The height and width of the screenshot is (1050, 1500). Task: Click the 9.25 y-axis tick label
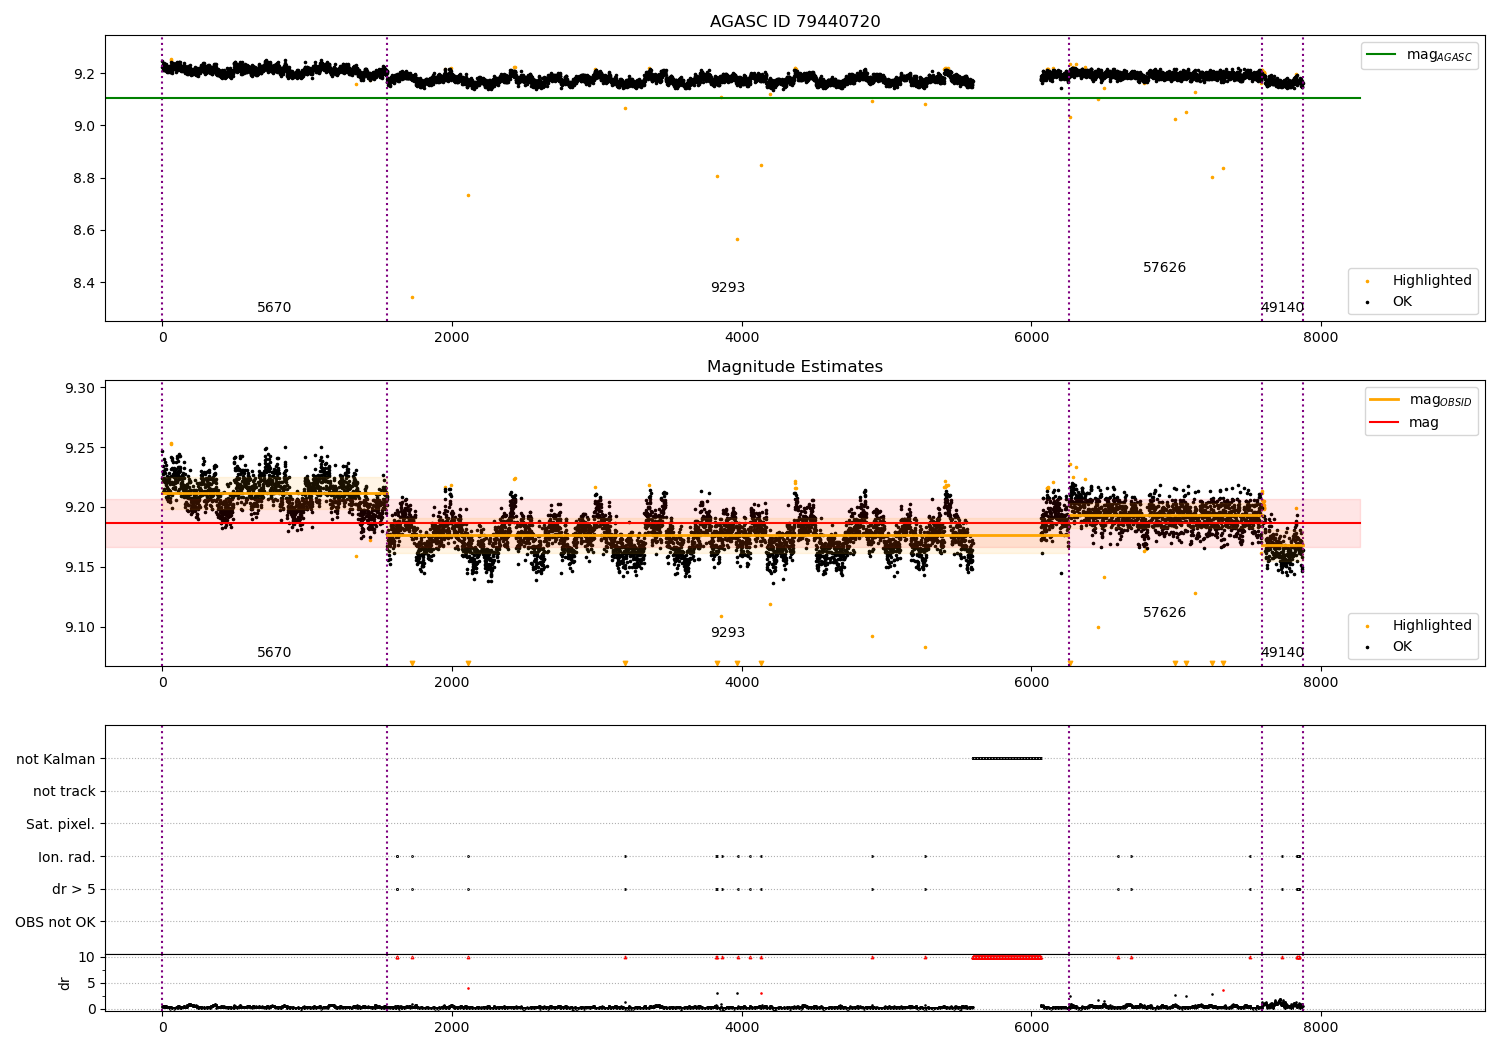[x=80, y=448]
